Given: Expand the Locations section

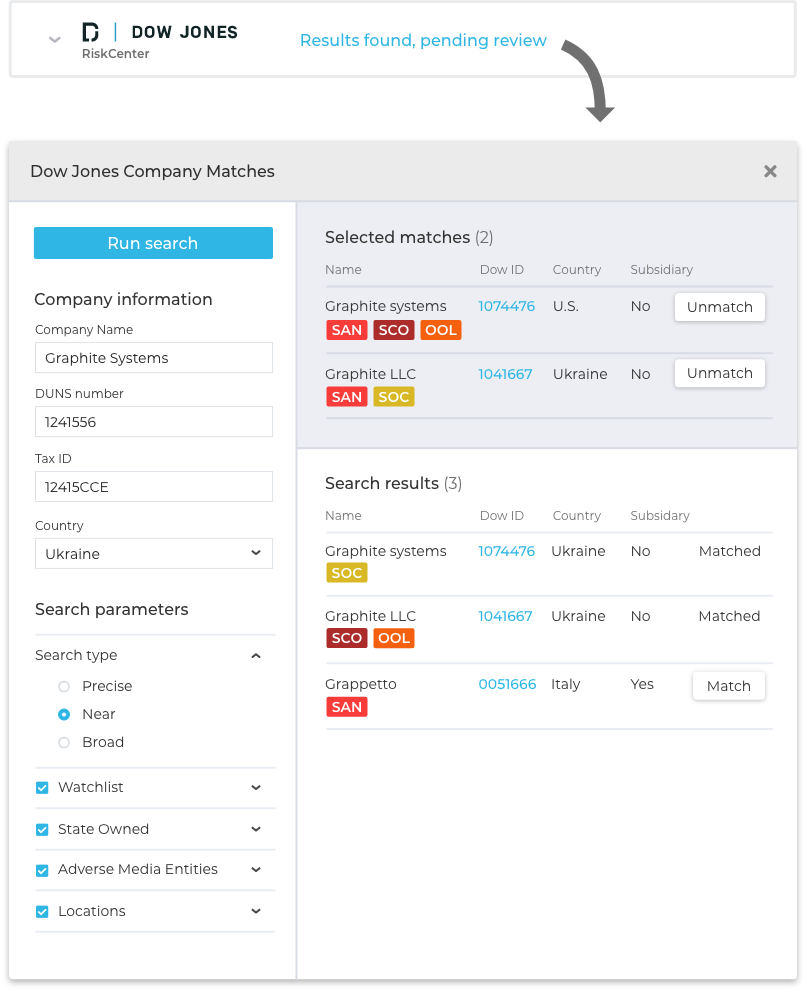Looking at the screenshot, I should coord(256,911).
